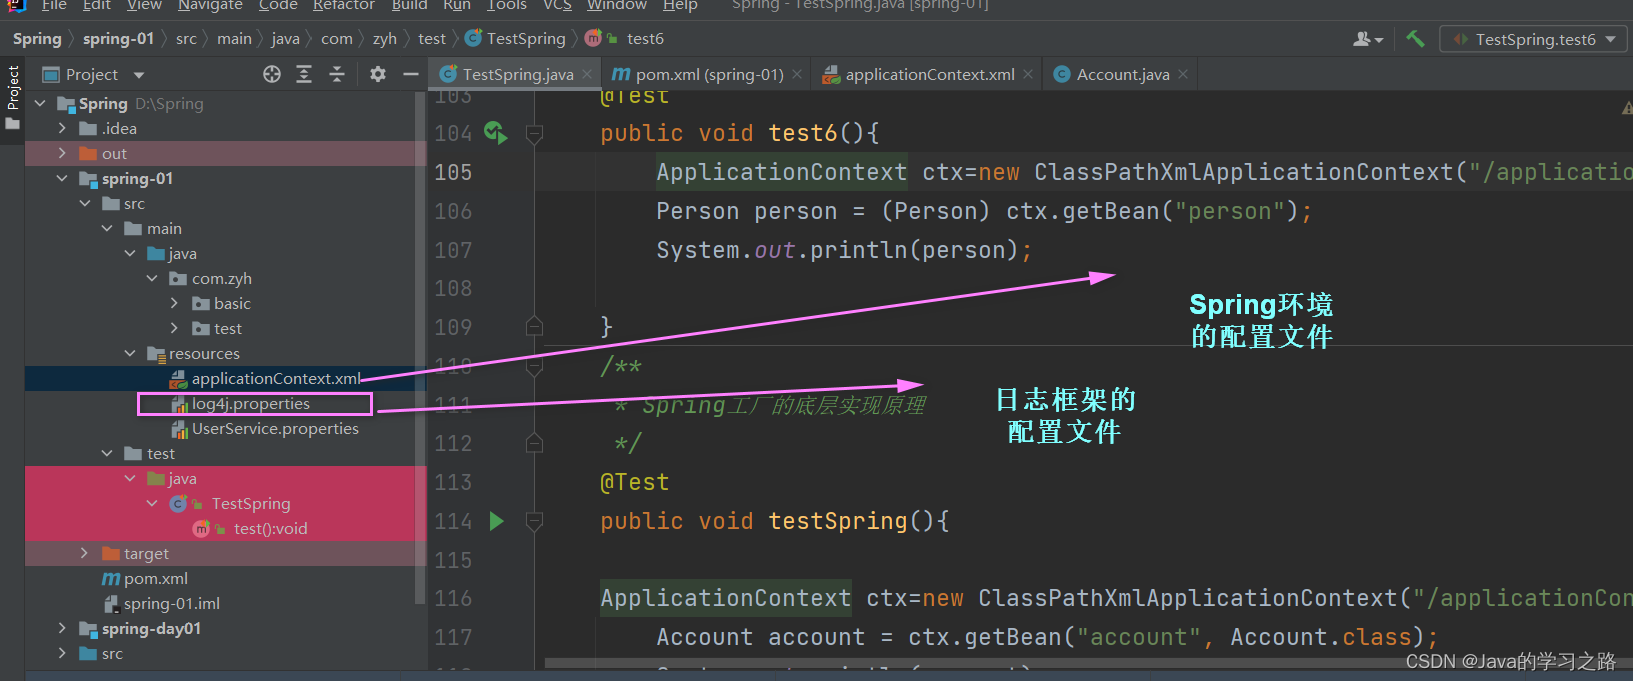Click the Expand All icon in Project panel

click(x=304, y=74)
